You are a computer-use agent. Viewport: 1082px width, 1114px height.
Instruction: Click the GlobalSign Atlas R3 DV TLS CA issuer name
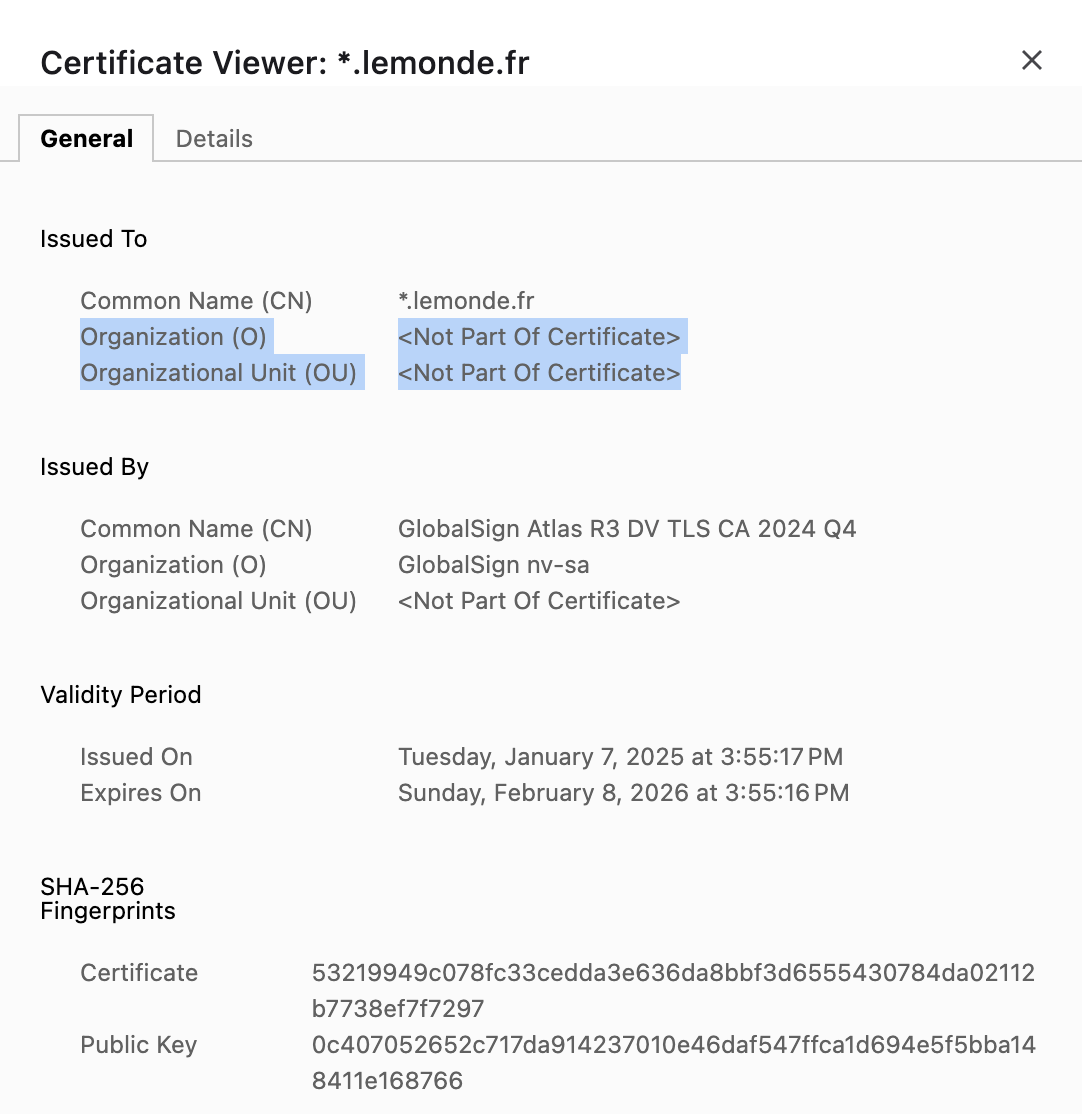point(627,529)
